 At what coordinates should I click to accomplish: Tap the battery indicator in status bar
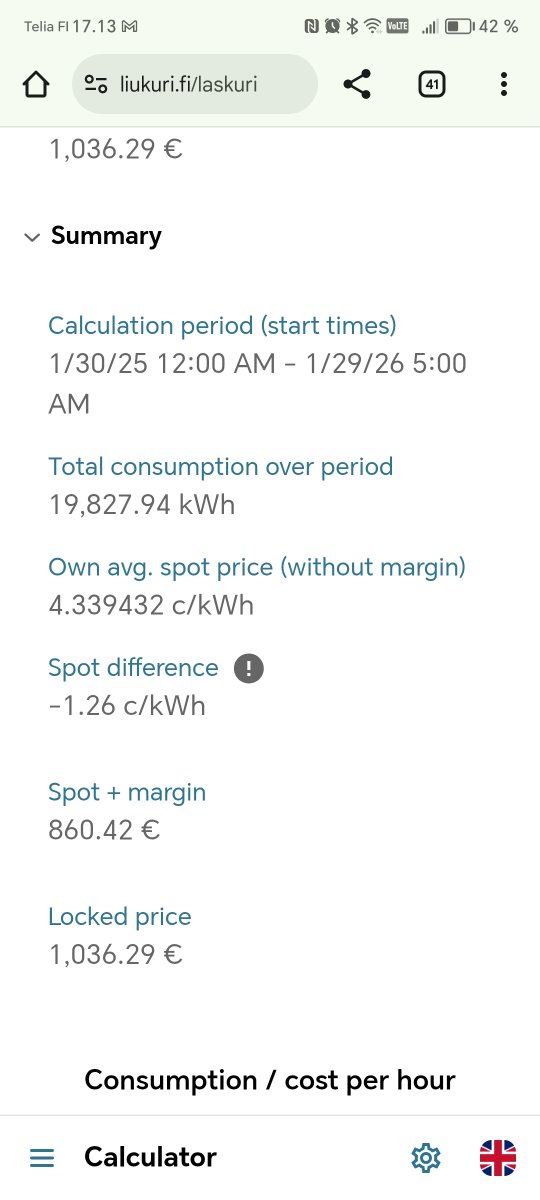click(x=459, y=27)
